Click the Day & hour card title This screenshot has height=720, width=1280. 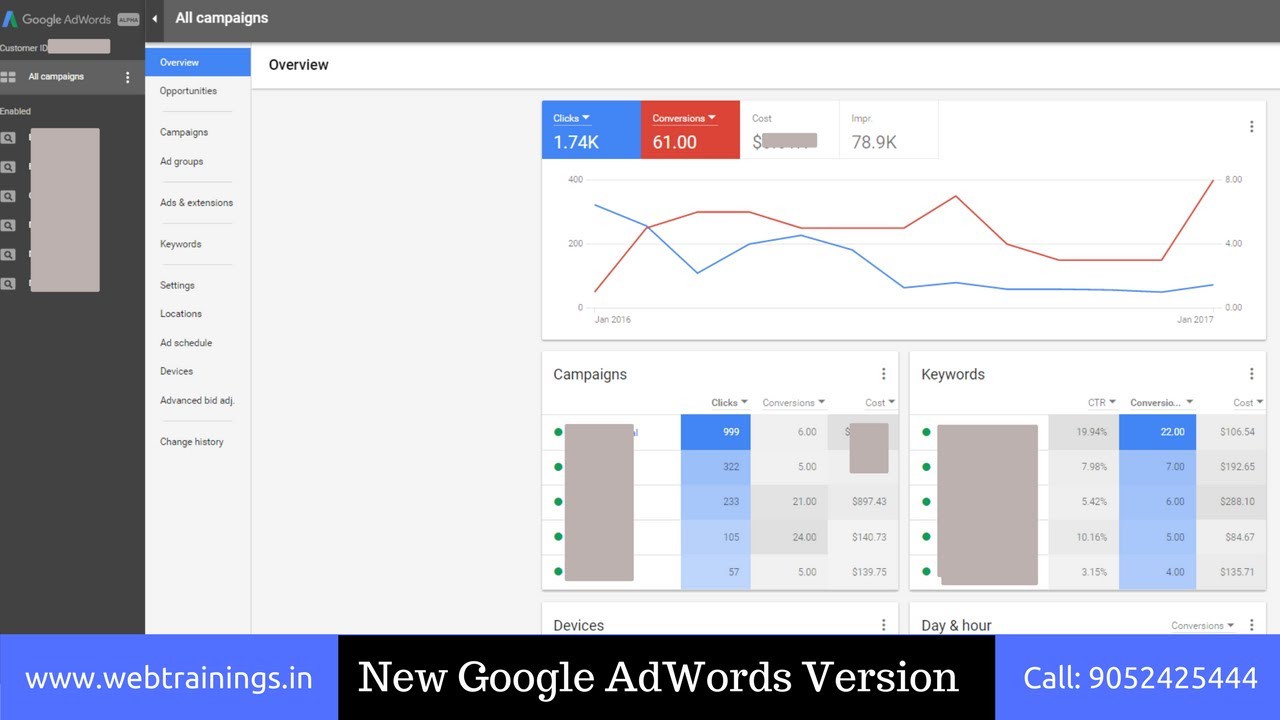point(957,625)
